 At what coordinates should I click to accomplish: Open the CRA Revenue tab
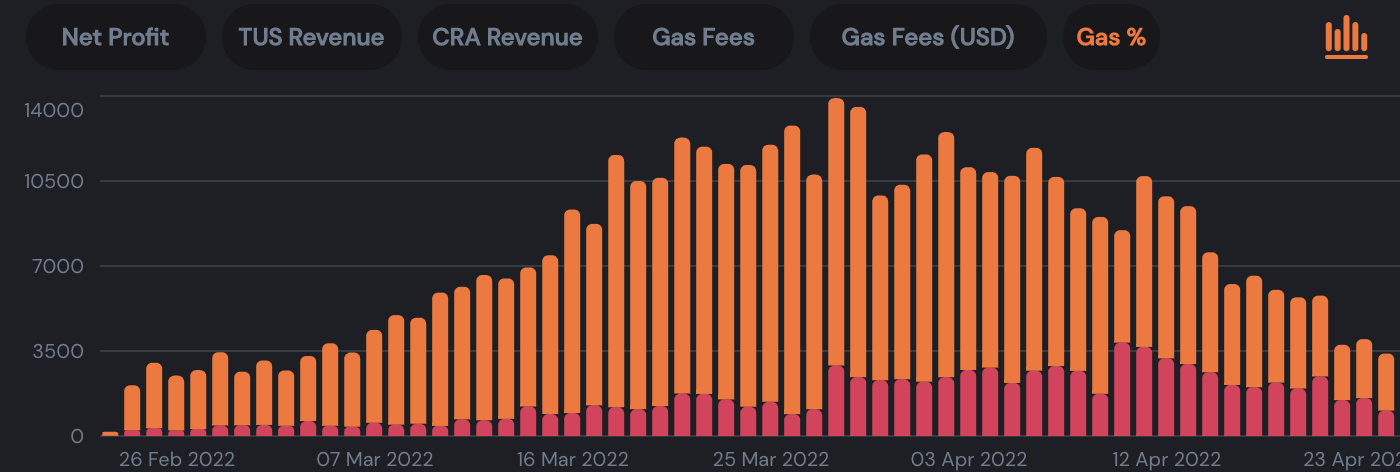507,37
